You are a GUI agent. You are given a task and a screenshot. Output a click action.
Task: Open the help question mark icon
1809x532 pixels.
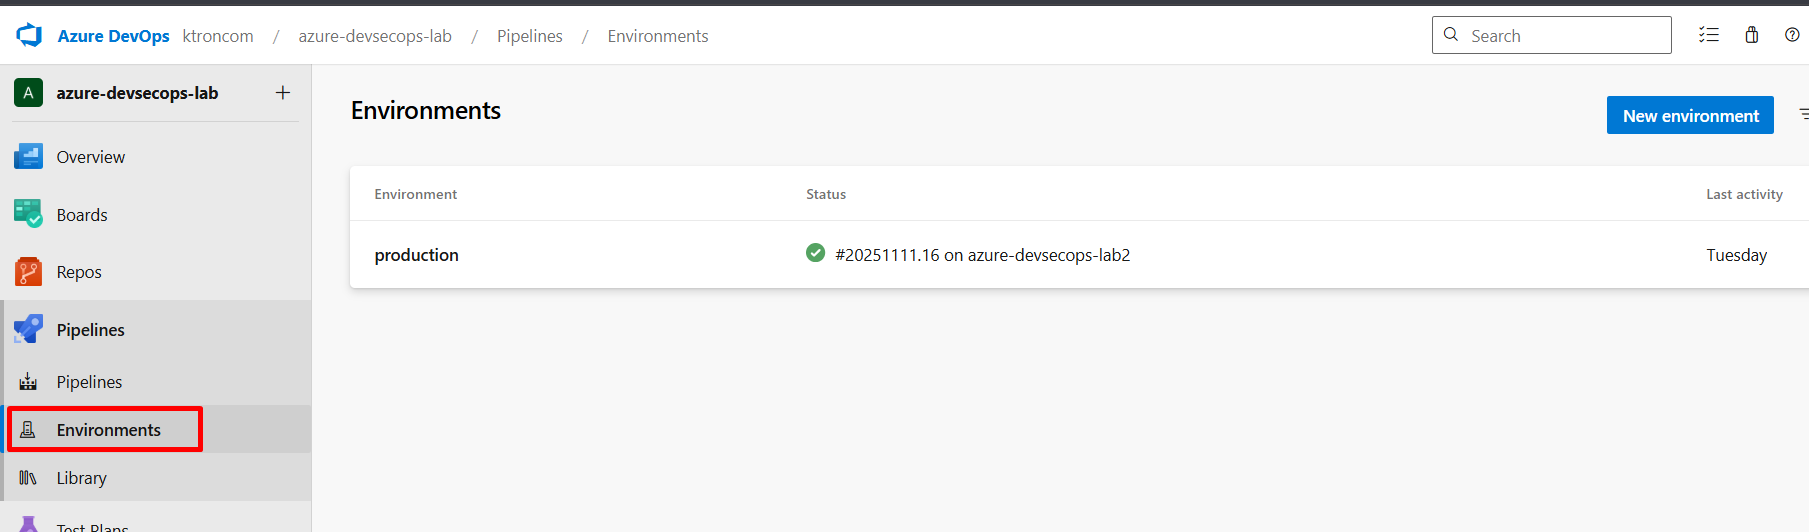click(1791, 35)
